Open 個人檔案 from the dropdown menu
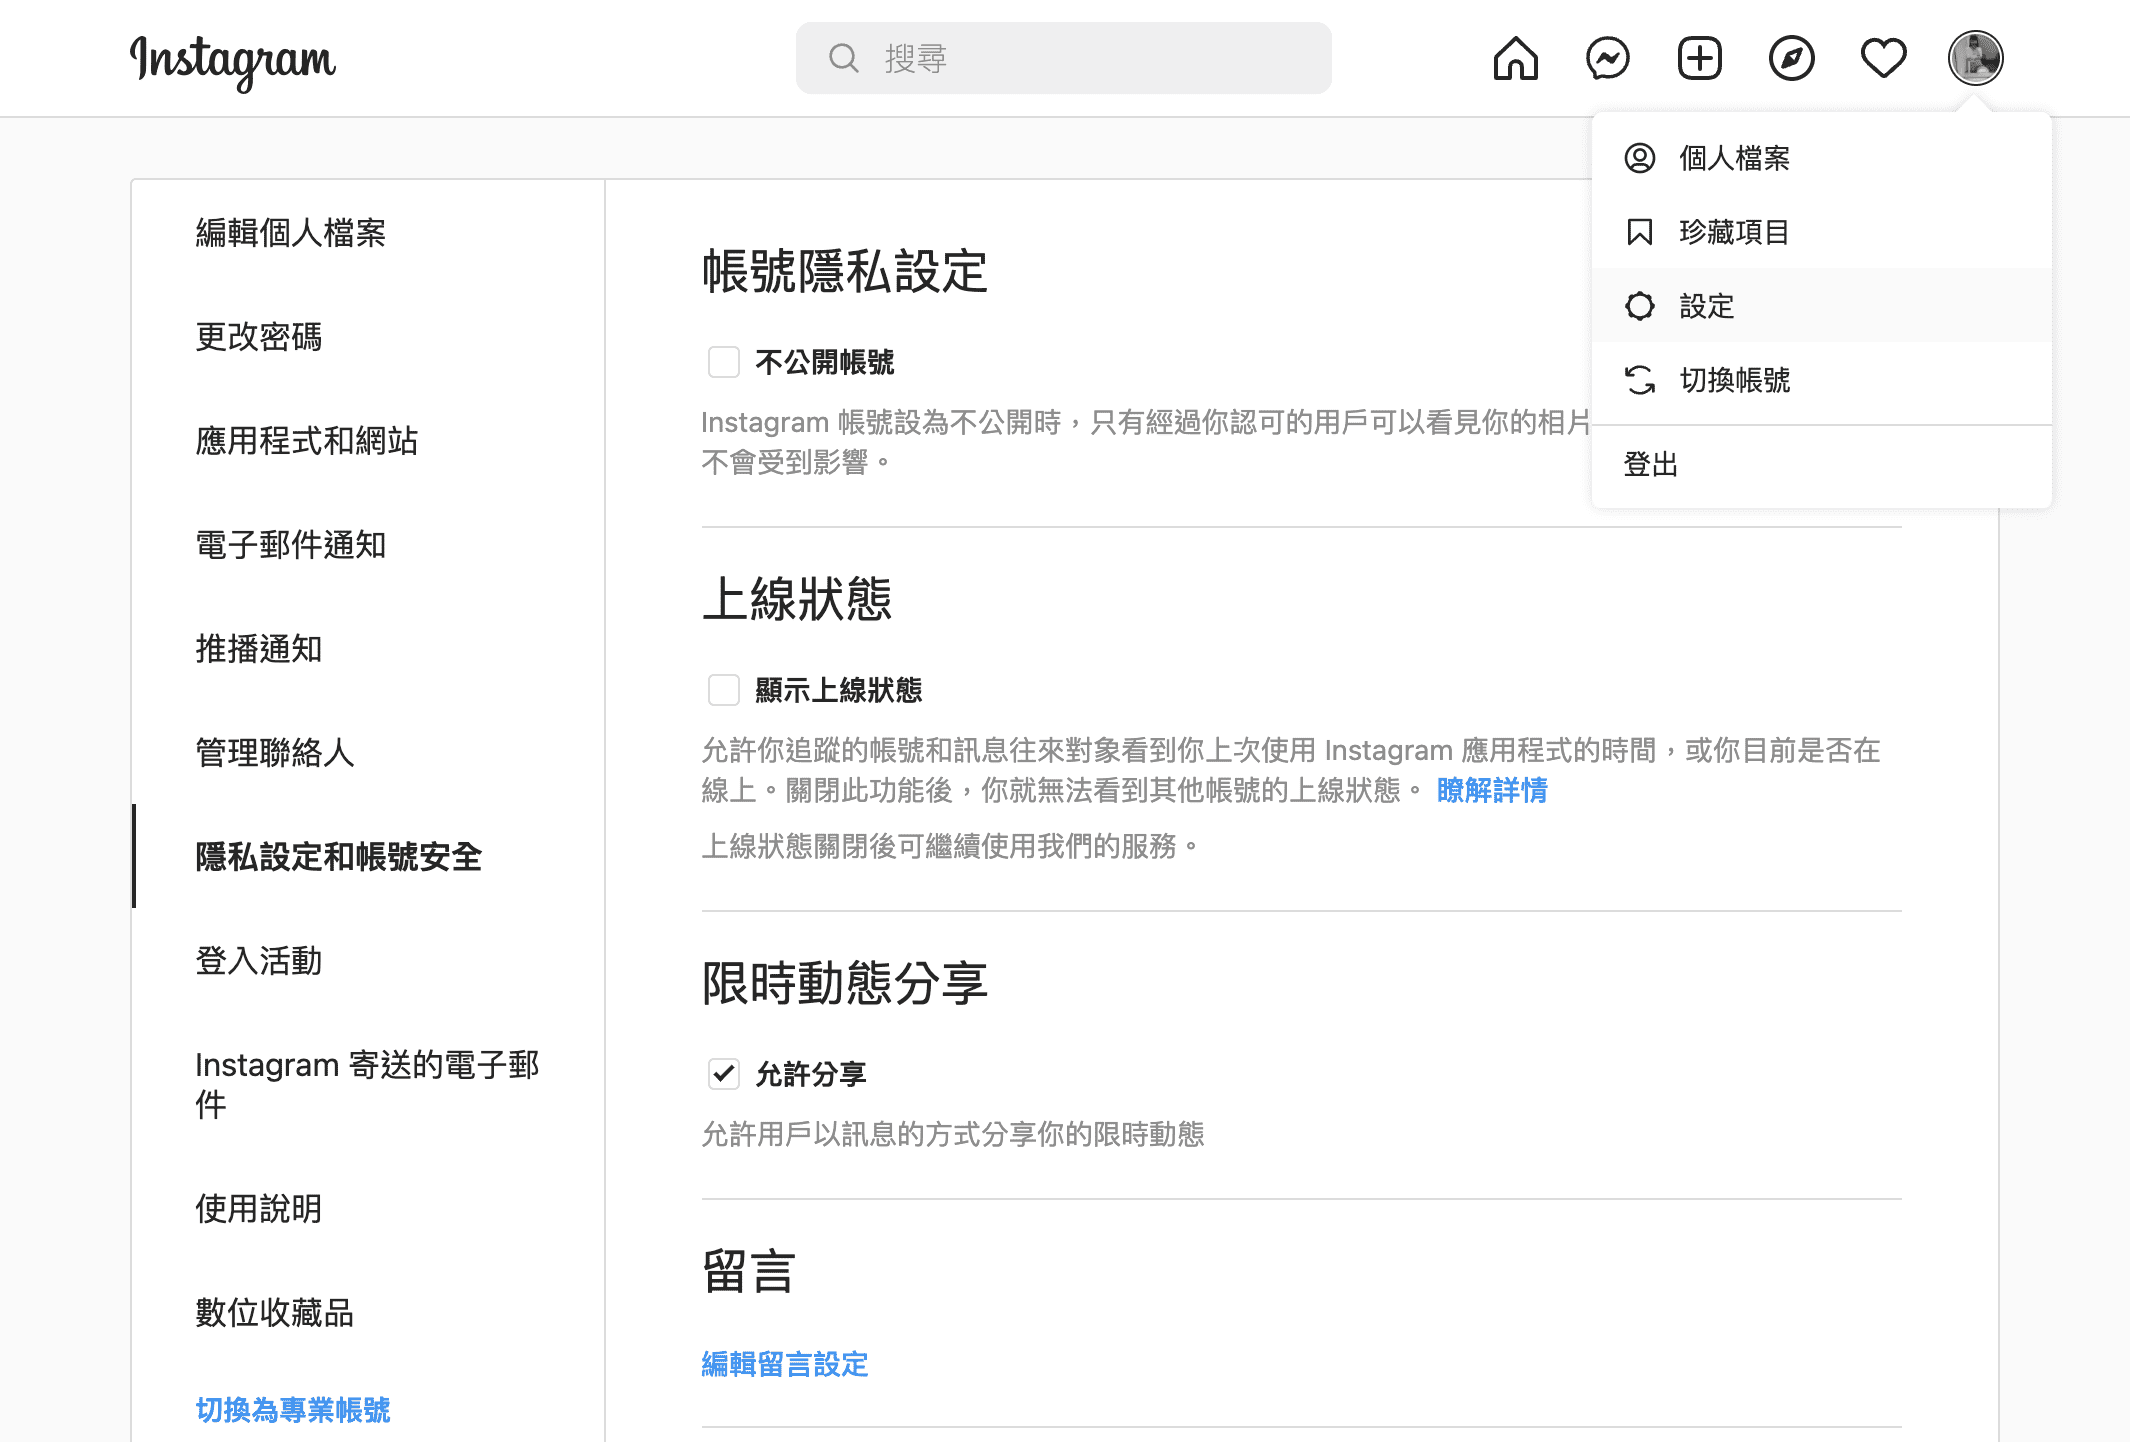This screenshot has height=1442, width=2130. click(x=1821, y=158)
